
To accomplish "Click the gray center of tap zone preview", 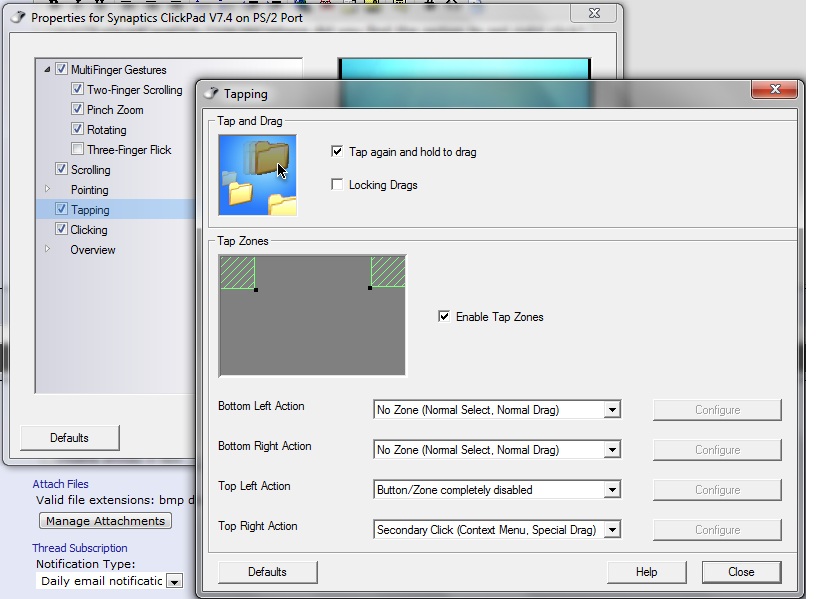I will tap(312, 316).
